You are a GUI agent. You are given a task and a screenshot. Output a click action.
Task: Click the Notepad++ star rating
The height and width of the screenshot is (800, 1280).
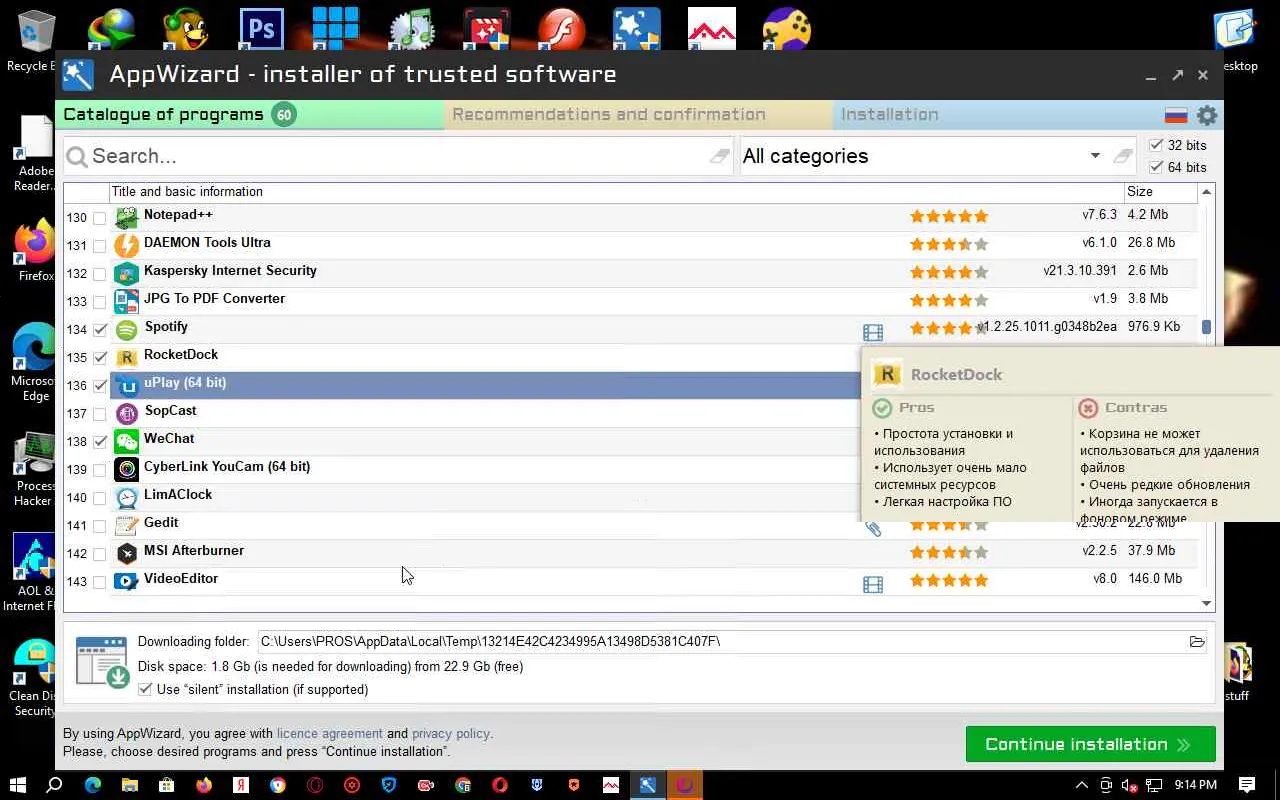pyautogui.click(x=949, y=216)
